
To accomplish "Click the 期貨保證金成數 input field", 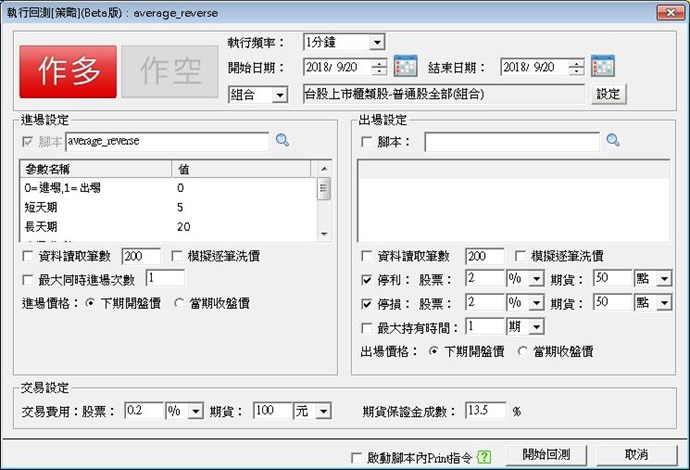I will pyautogui.click(x=486, y=411).
